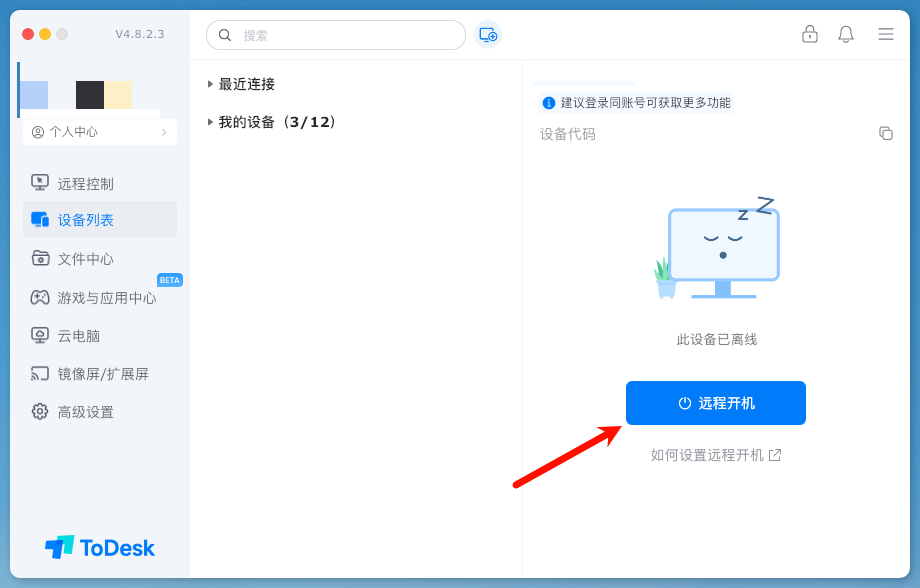
Task: Open the lock screen icon in top bar
Action: point(810,34)
